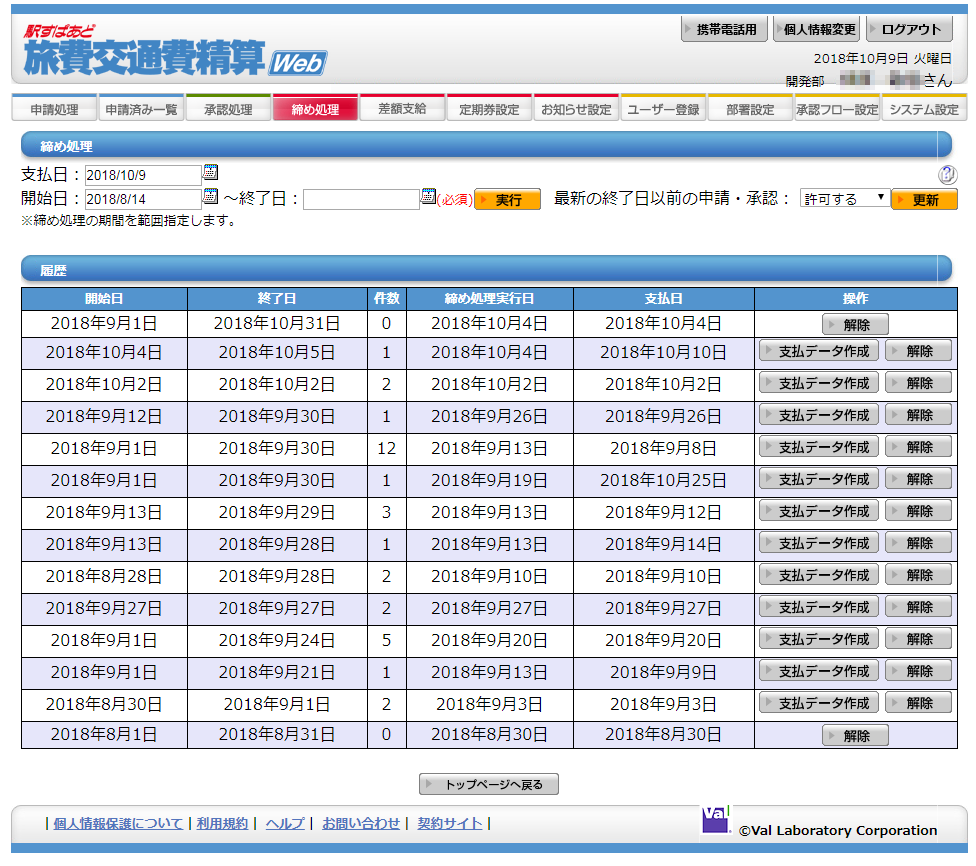976x866 pixels.
Task: Expand the 許可する approval dropdown
Action: pos(844,199)
